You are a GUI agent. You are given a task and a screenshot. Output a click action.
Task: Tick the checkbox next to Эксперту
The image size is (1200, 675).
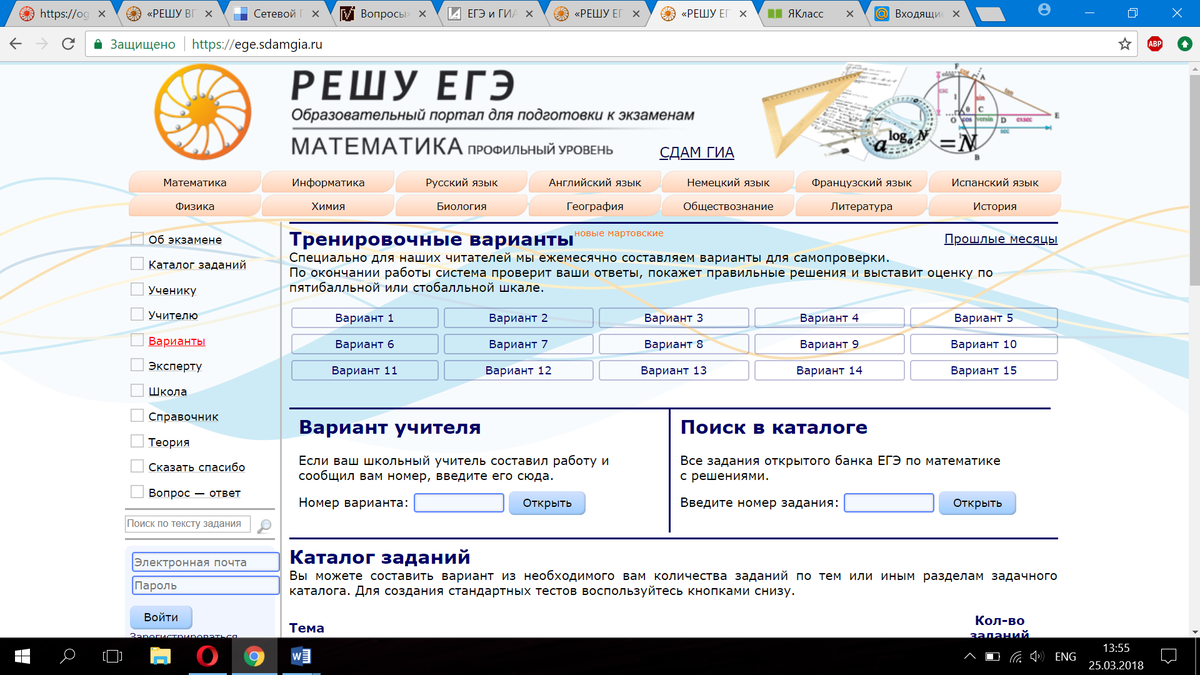pyautogui.click(x=138, y=365)
